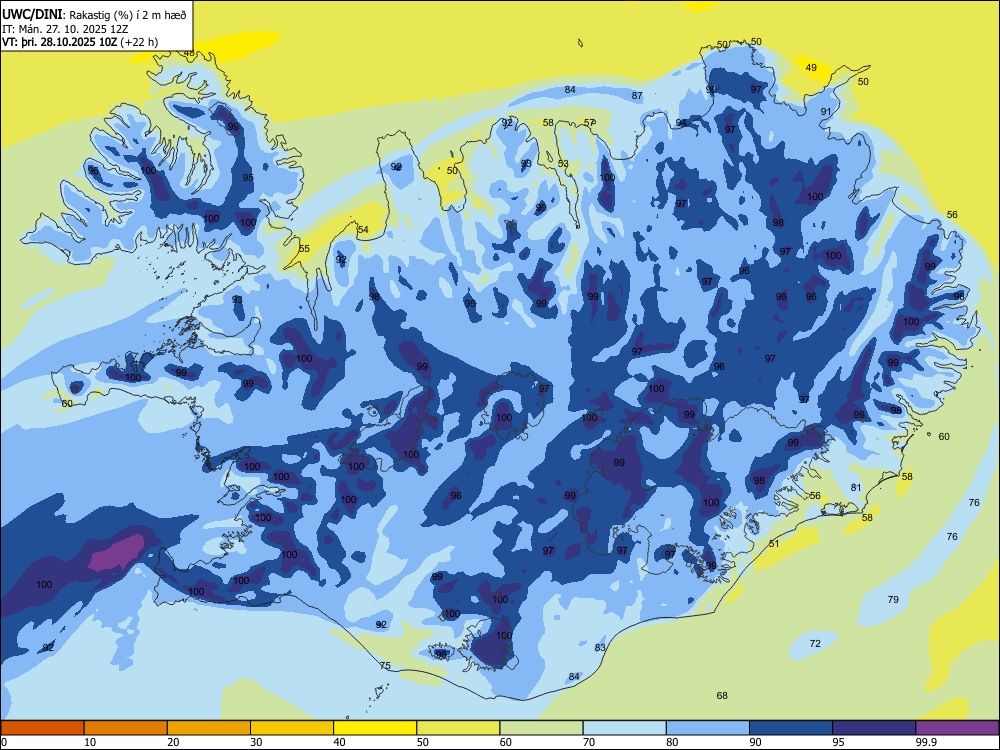Pick the 80–90 blue legend segment
Viewport: 1000px width, 750px height.
pyautogui.click(x=708, y=728)
